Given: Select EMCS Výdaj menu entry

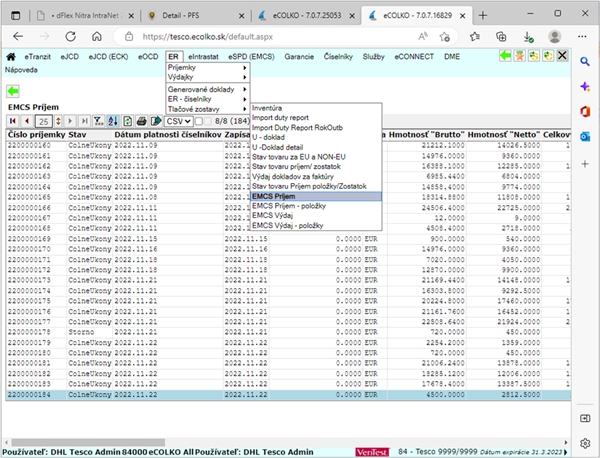Looking at the screenshot, I should point(316,215).
